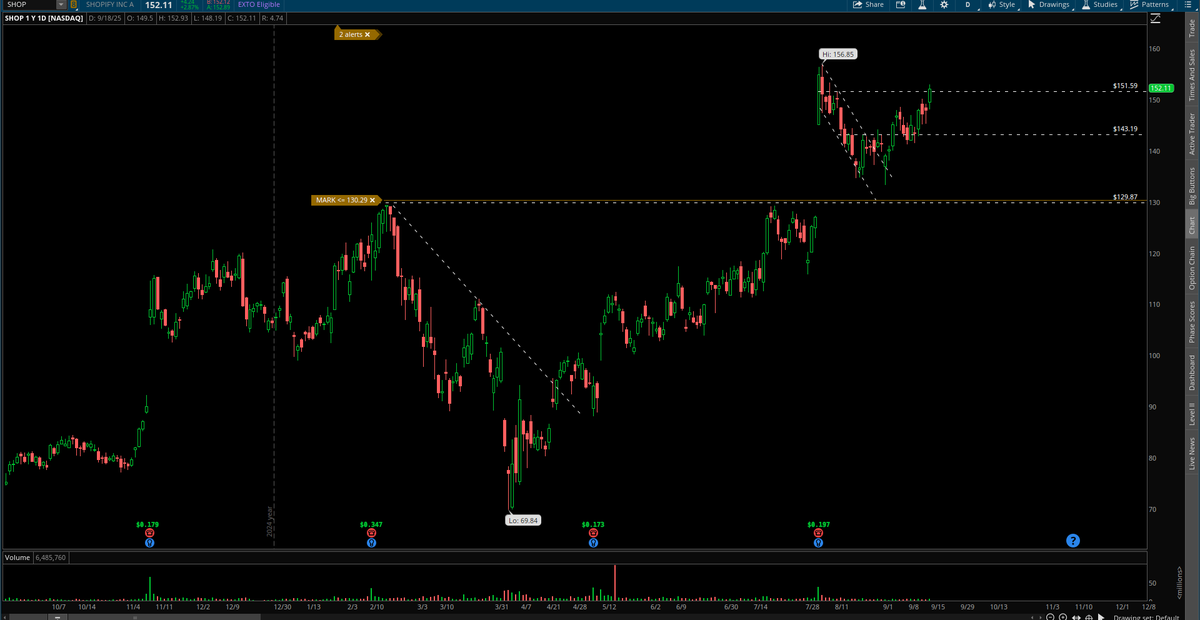
Task: Open the D timeframe dropdown
Action: pos(967,5)
